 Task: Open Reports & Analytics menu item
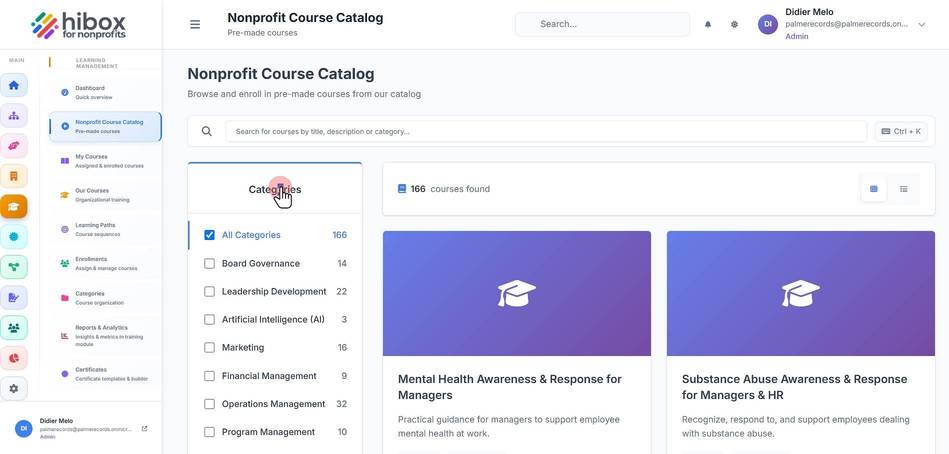pyautogui.click(x=105, y=335)
